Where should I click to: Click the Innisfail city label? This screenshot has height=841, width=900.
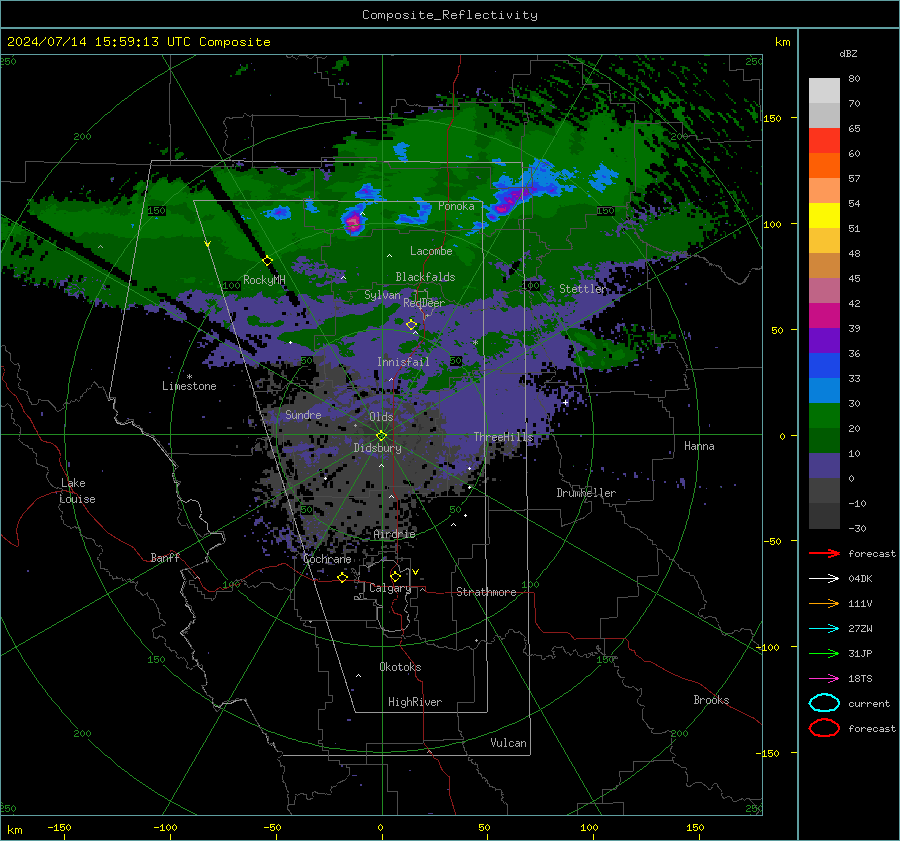(x=403, y=362)
